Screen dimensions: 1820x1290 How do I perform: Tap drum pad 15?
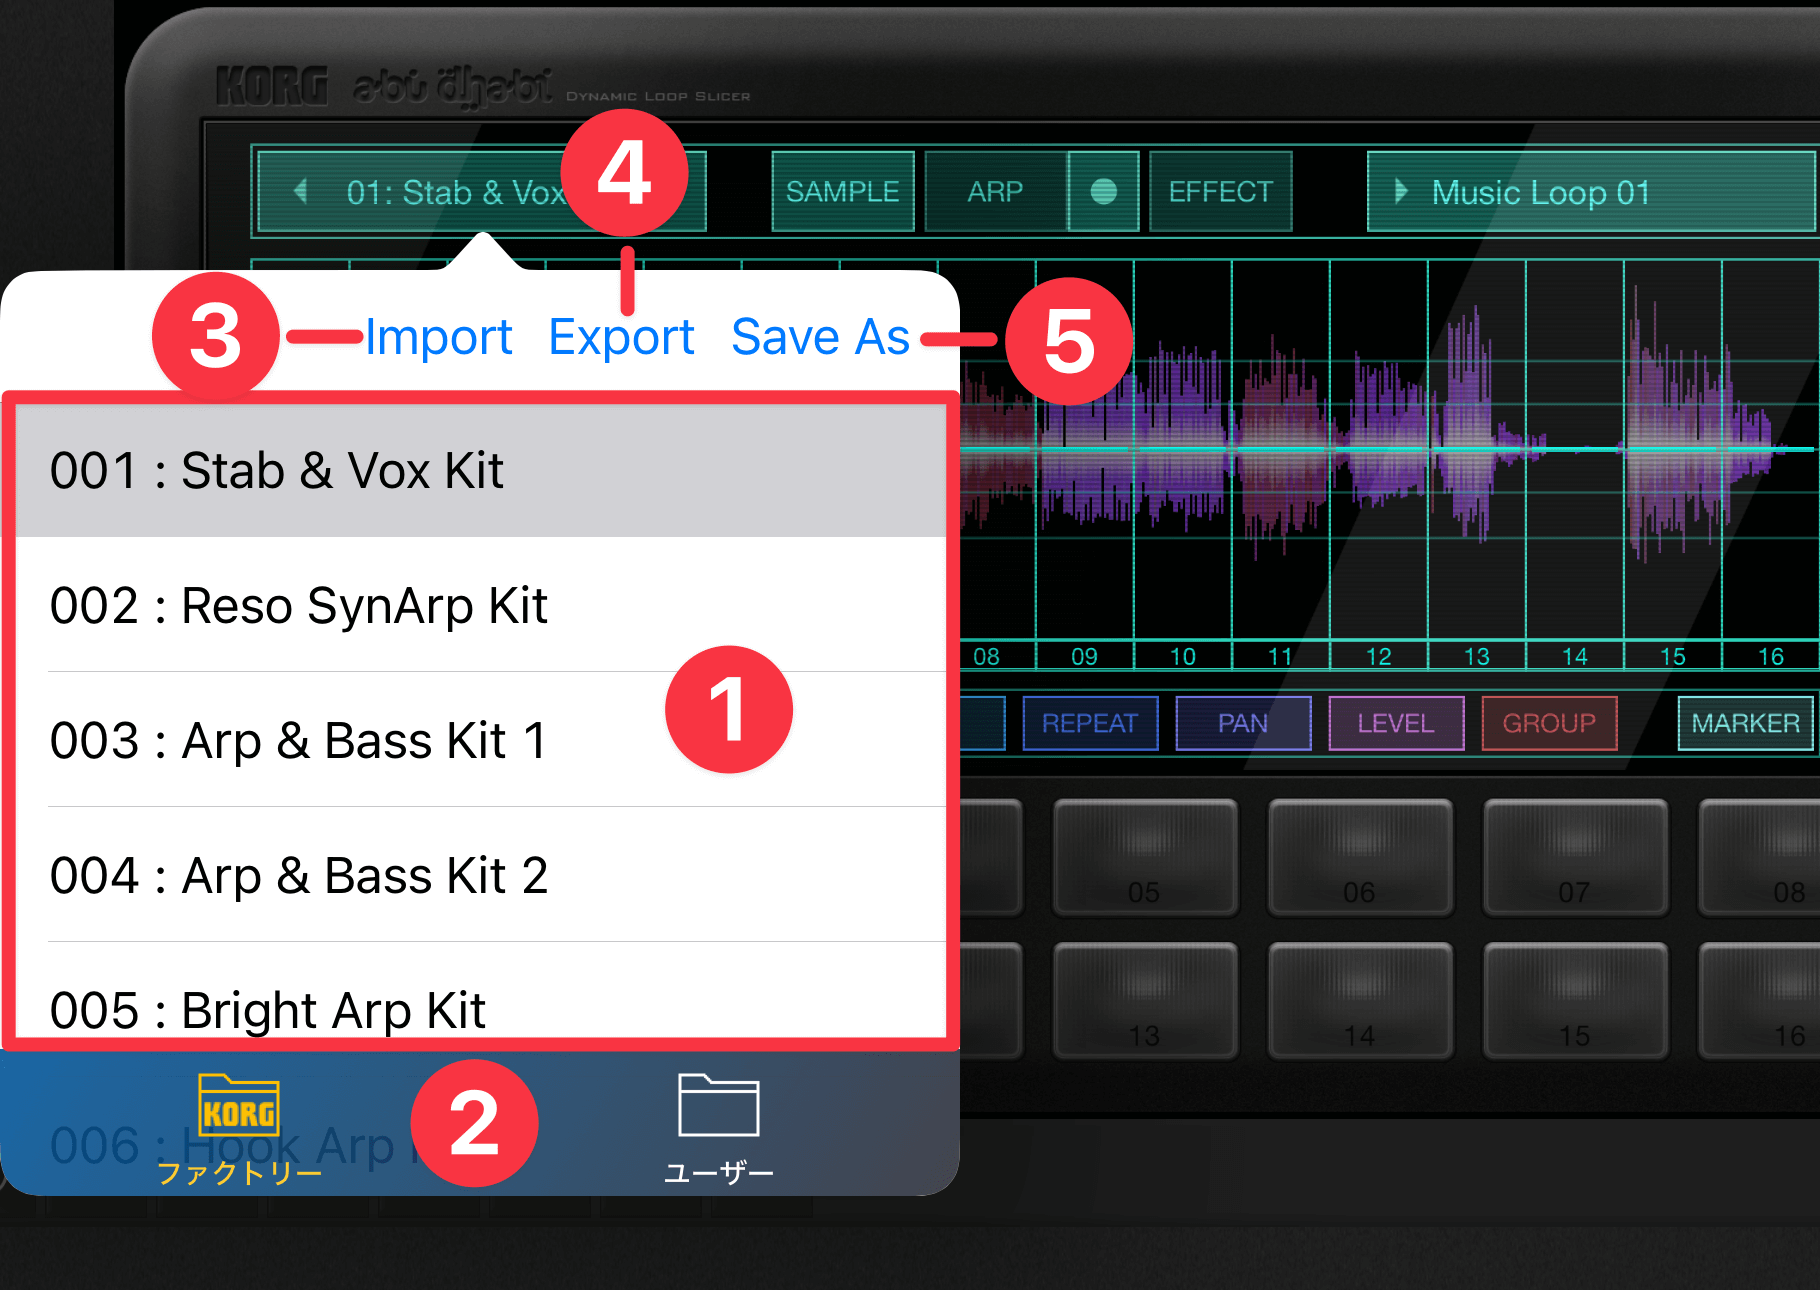click(x=1574, y=1000)
